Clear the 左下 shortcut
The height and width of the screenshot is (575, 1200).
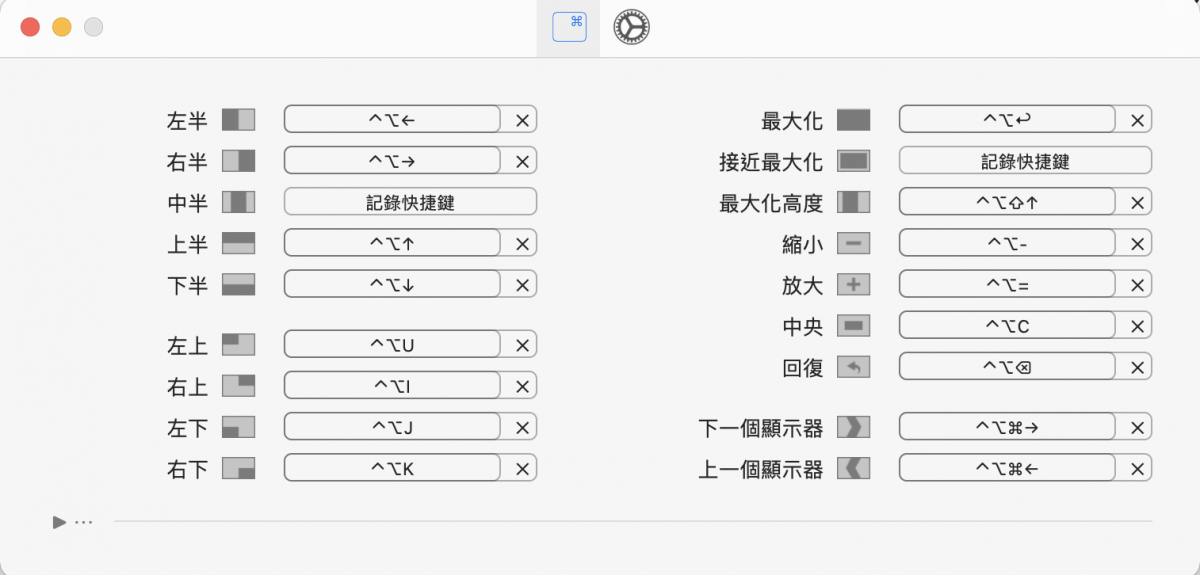coord(522,428)
